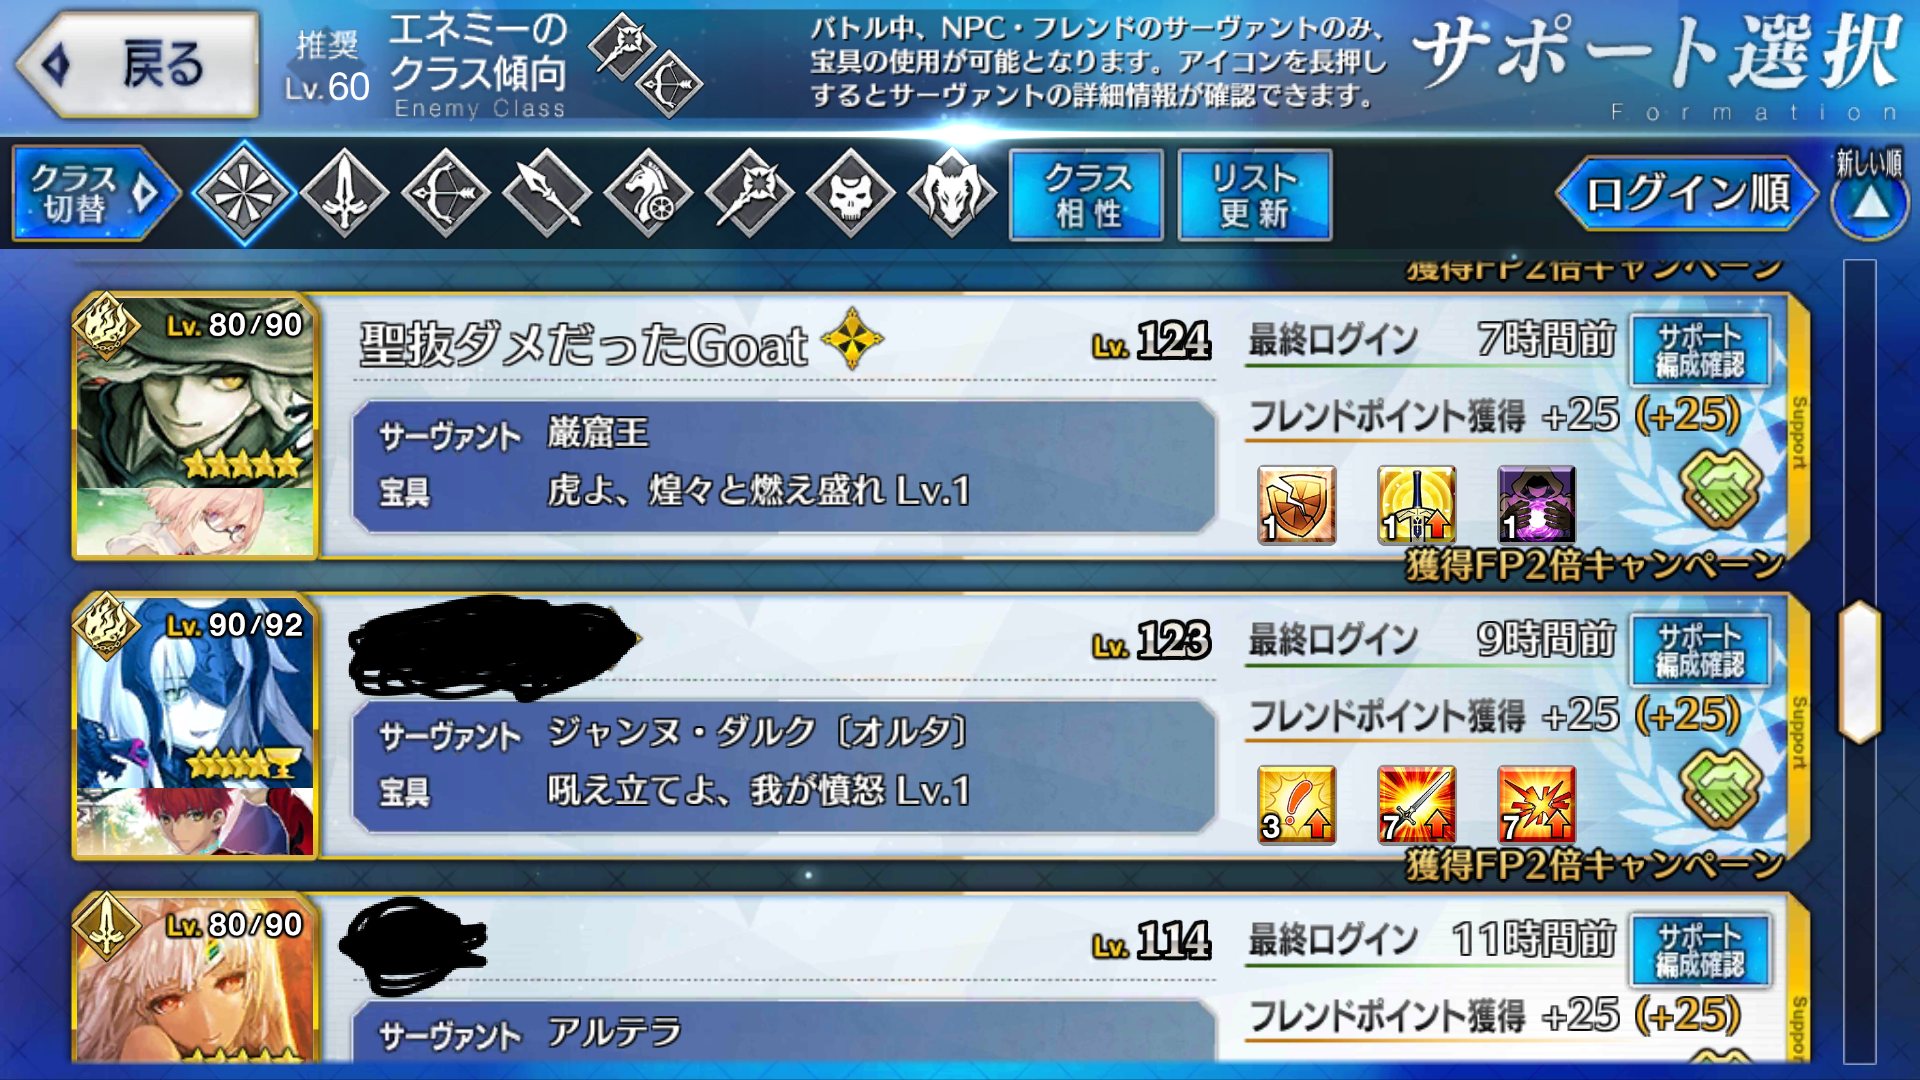Select the アルテラ support entry
1920x1080 pixels.
click(x=940, y=978)
